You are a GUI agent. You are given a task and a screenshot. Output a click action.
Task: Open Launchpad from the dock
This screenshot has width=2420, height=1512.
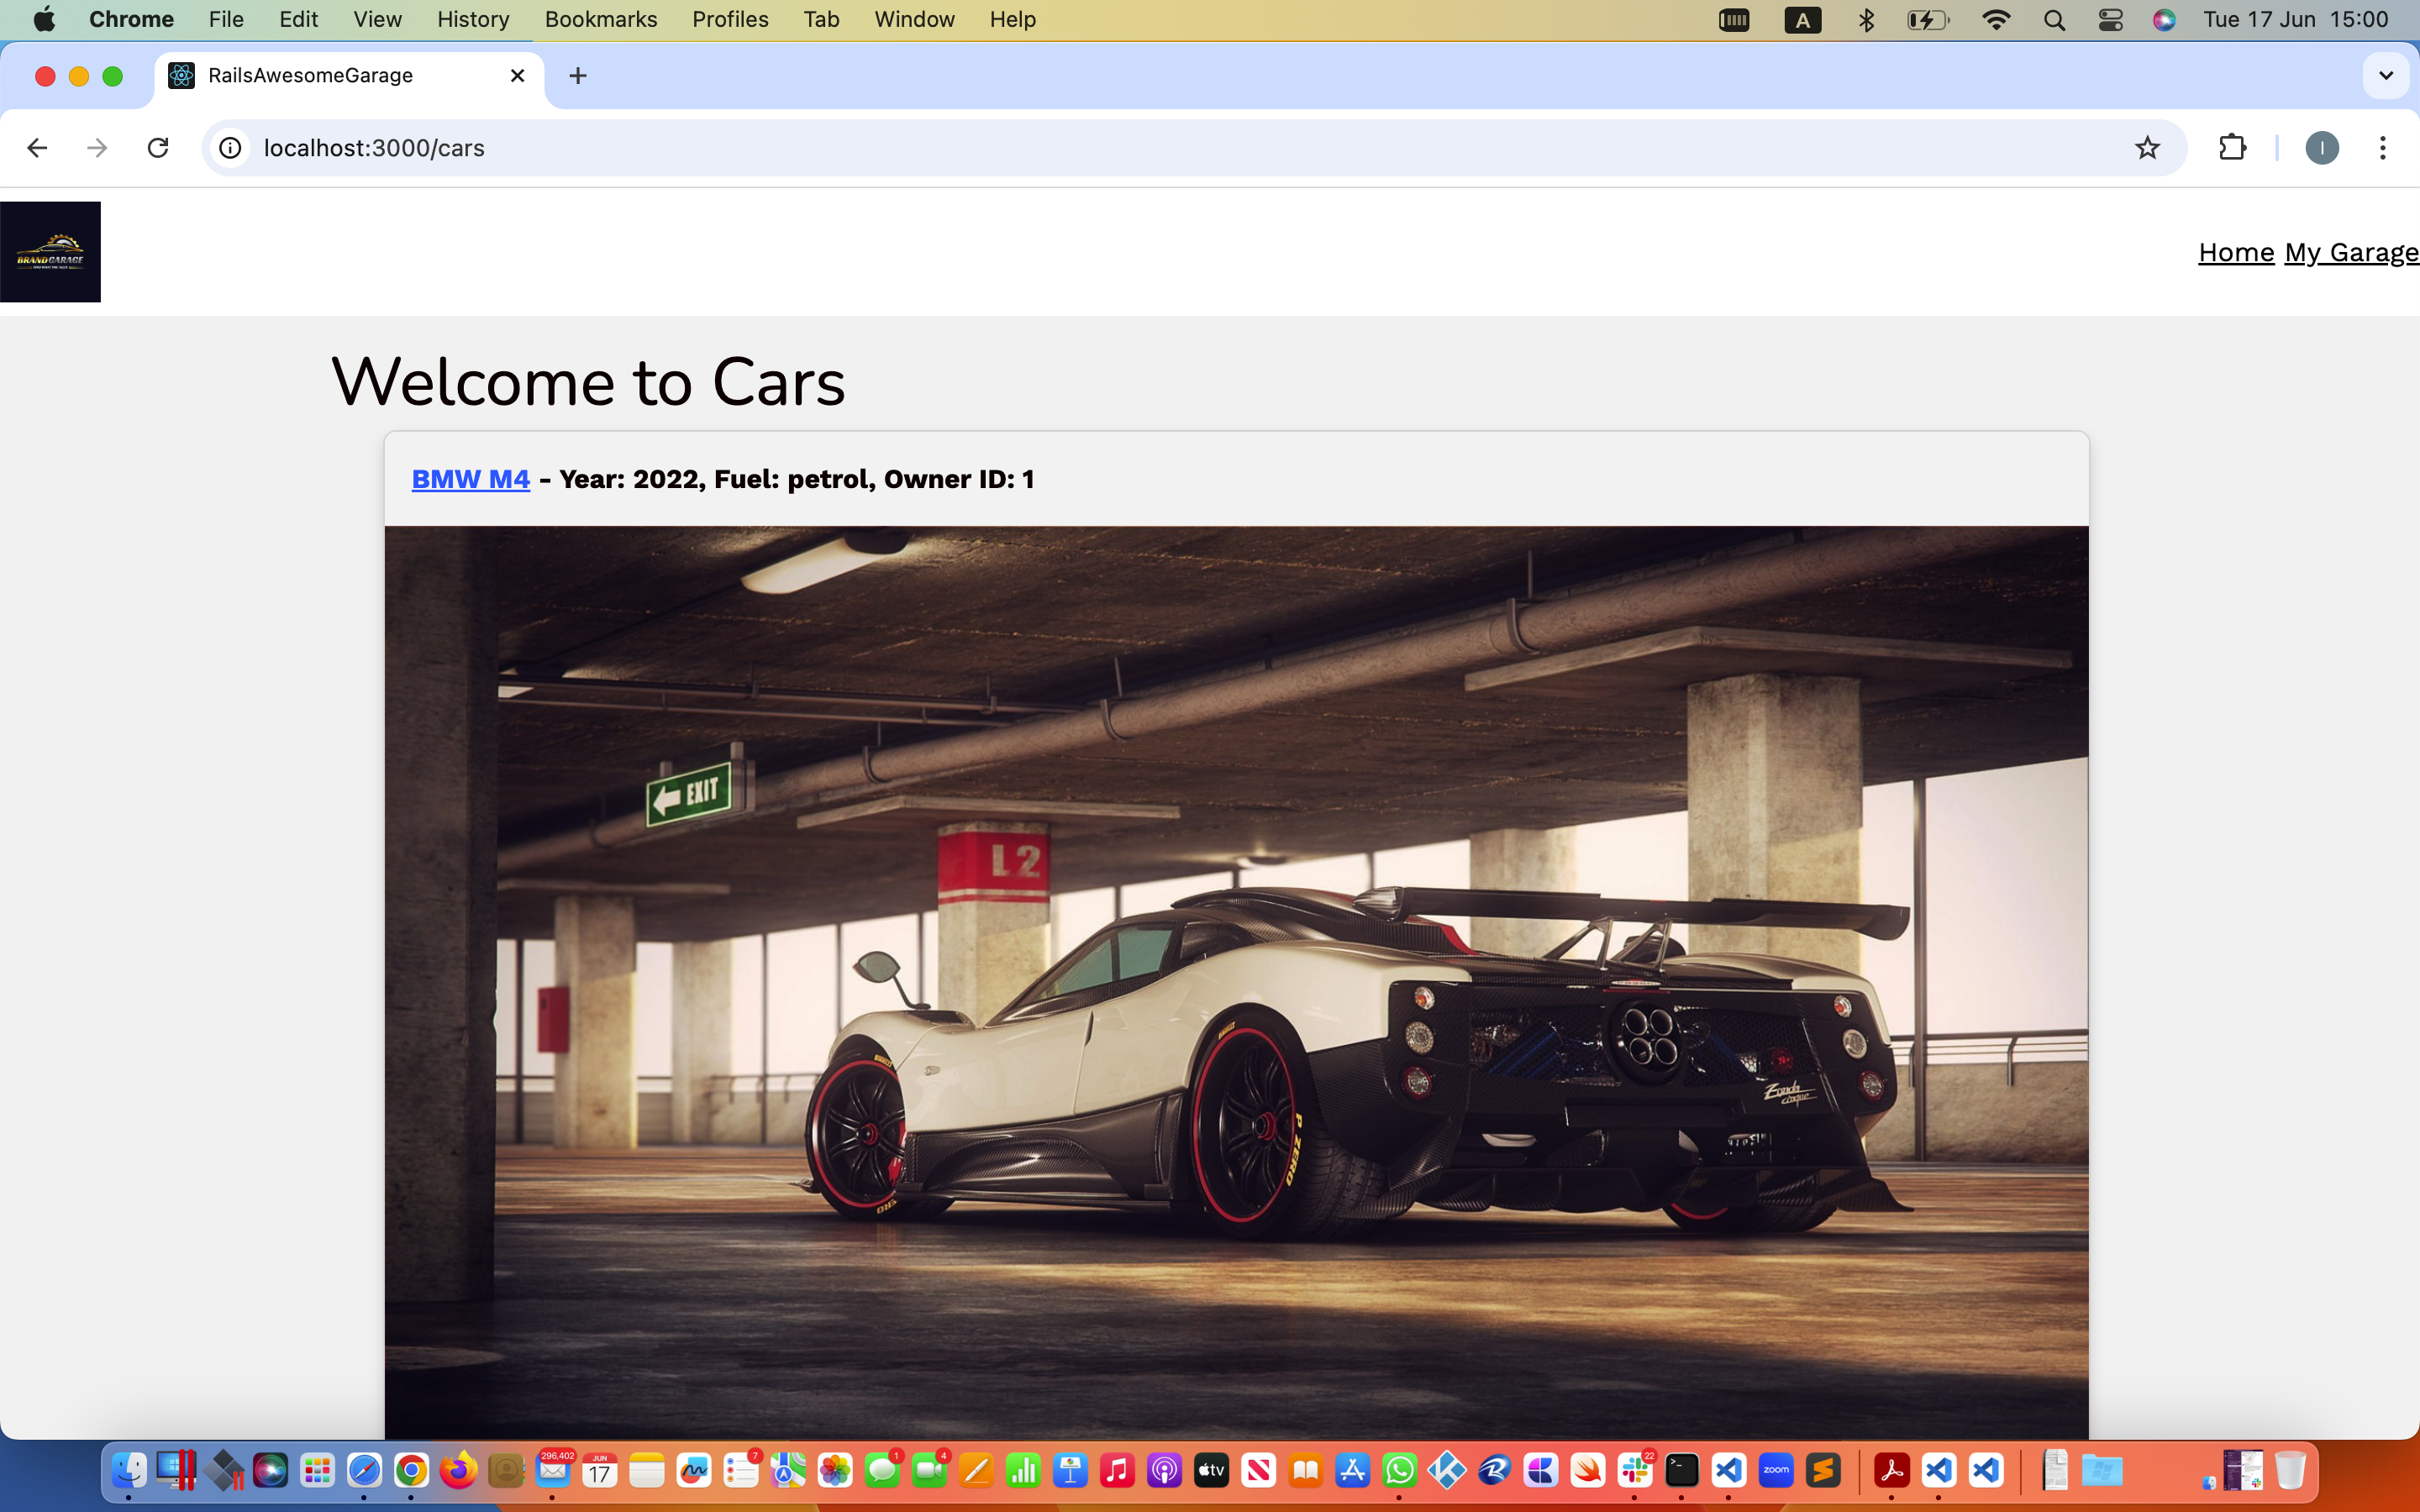tap(317, 1470)
